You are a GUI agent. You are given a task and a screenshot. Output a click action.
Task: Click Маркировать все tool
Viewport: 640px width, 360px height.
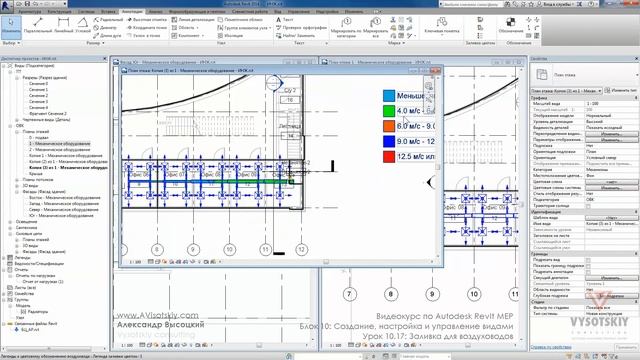[376, 27]
